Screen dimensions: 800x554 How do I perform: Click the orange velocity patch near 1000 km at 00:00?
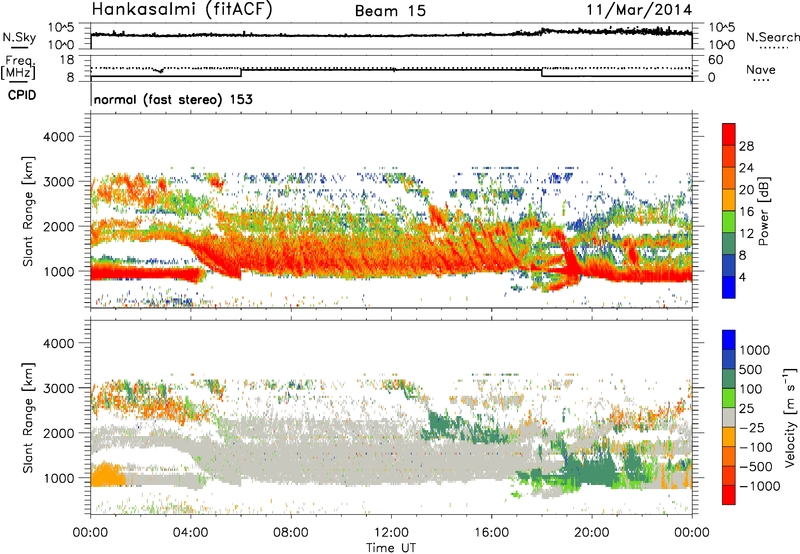(107, 475)
